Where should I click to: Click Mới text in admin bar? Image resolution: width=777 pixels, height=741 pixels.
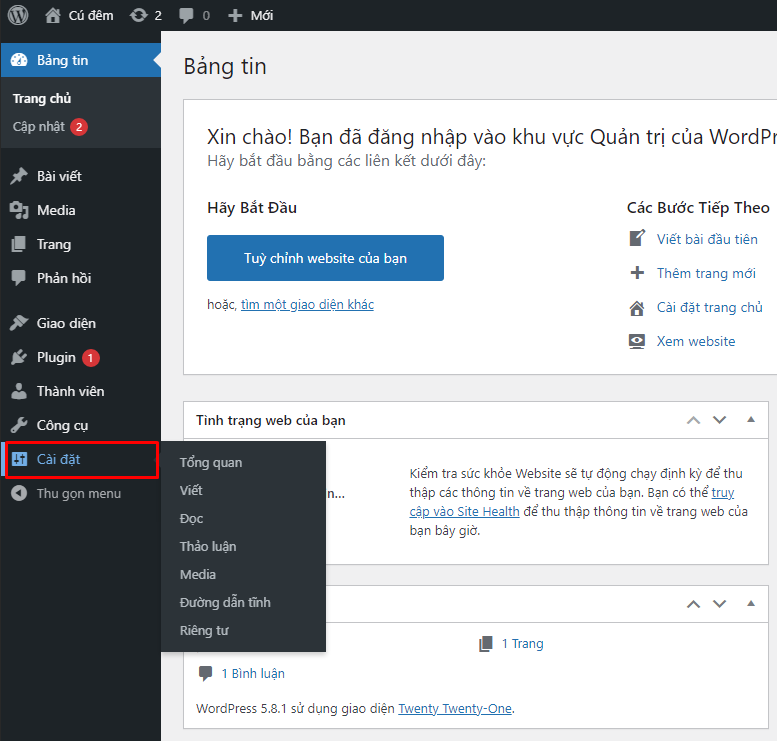(262, 15)
